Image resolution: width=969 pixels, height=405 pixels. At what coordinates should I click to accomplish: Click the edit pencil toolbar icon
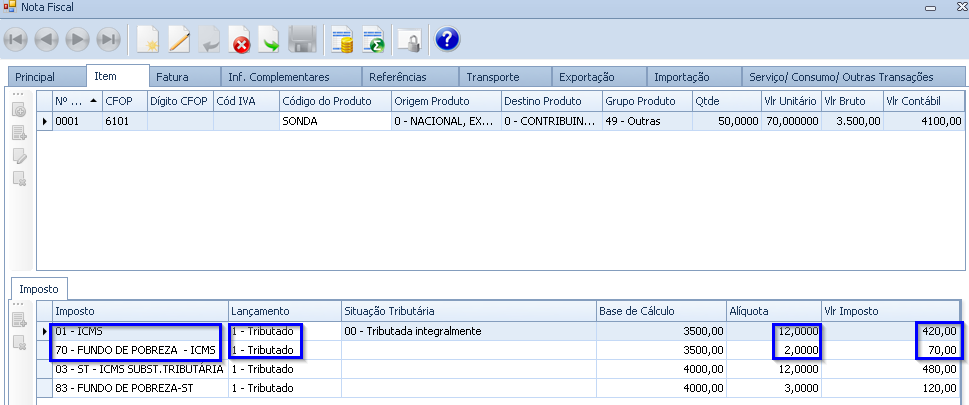tap(179, 40)
